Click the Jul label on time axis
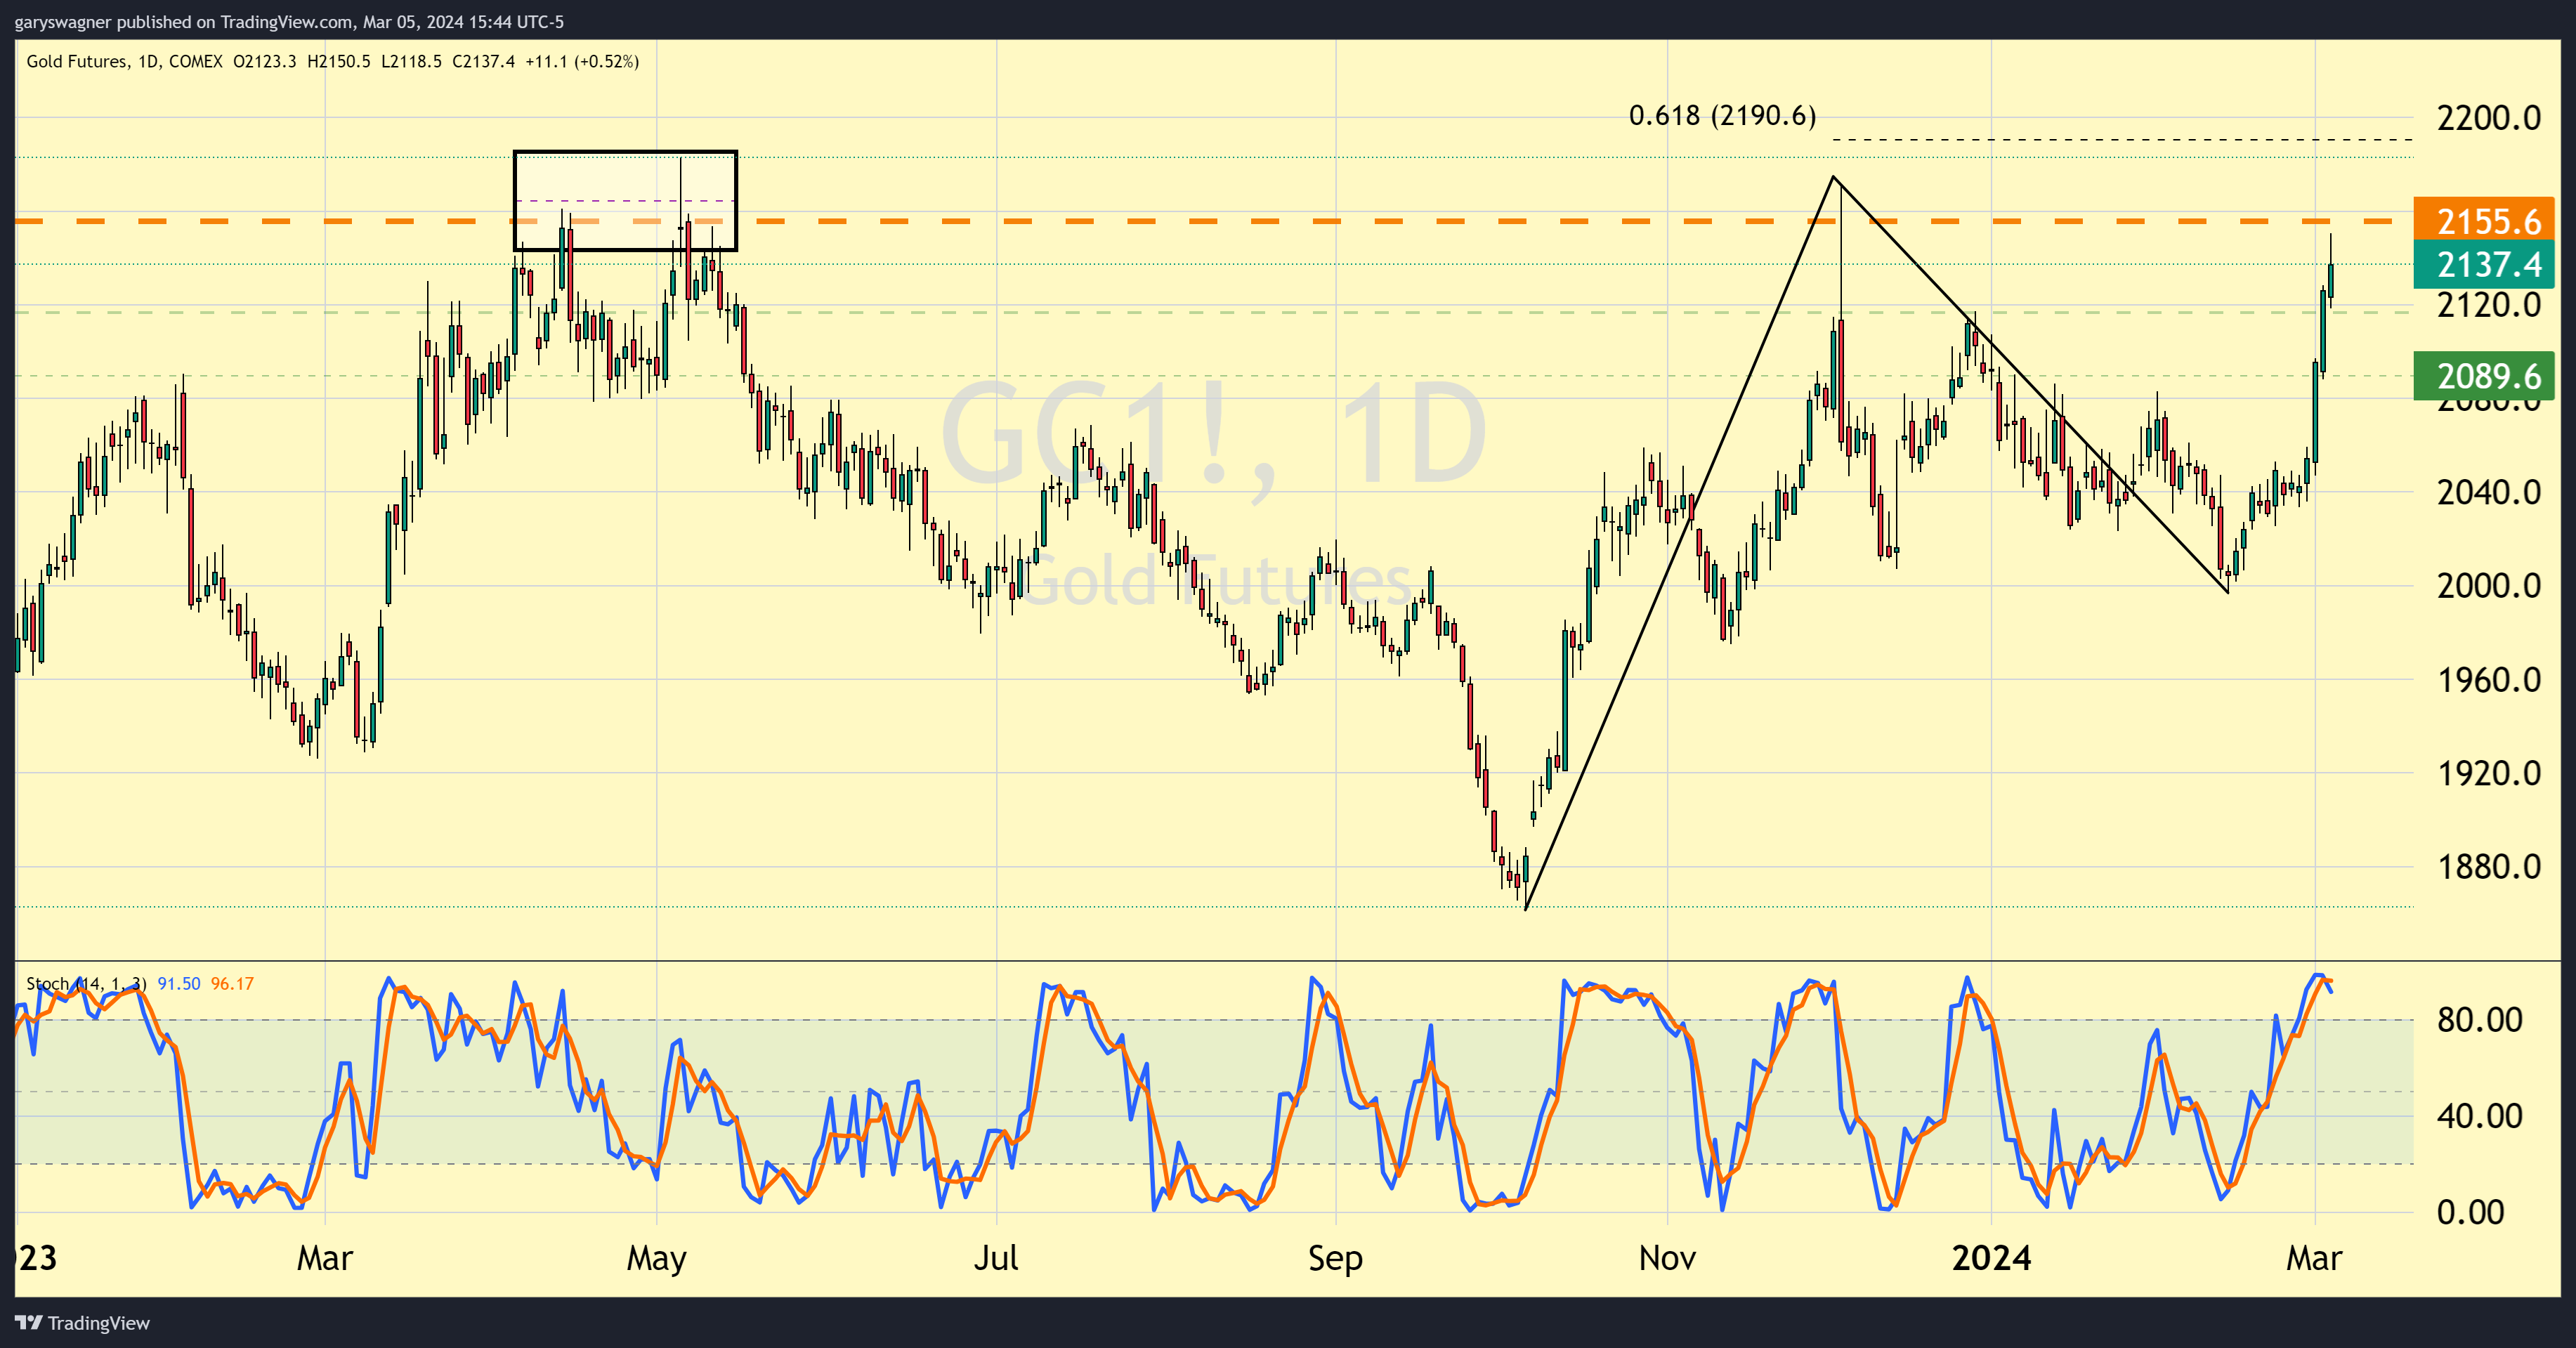The width and height of the screenshot is (2576, 1348). (x=996, y=1257)
